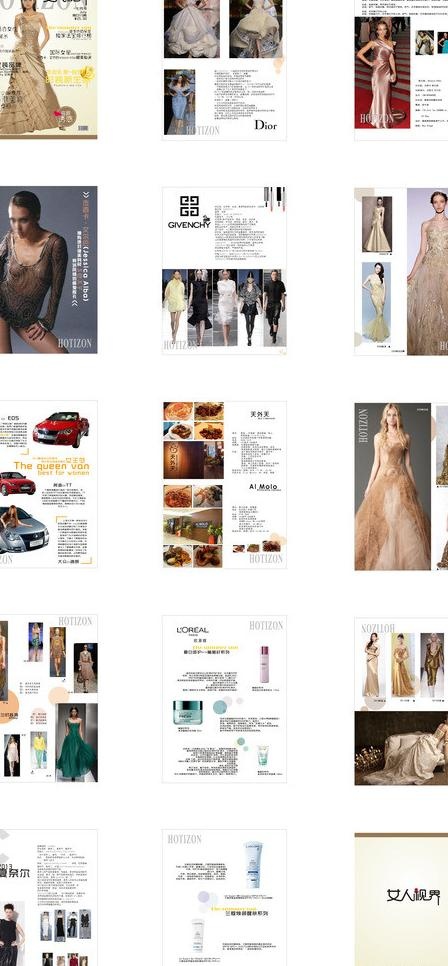The height and width of the screenshot is (966, 448).
Task: Open the blonde model beige gown page
Action: [401, 487]
